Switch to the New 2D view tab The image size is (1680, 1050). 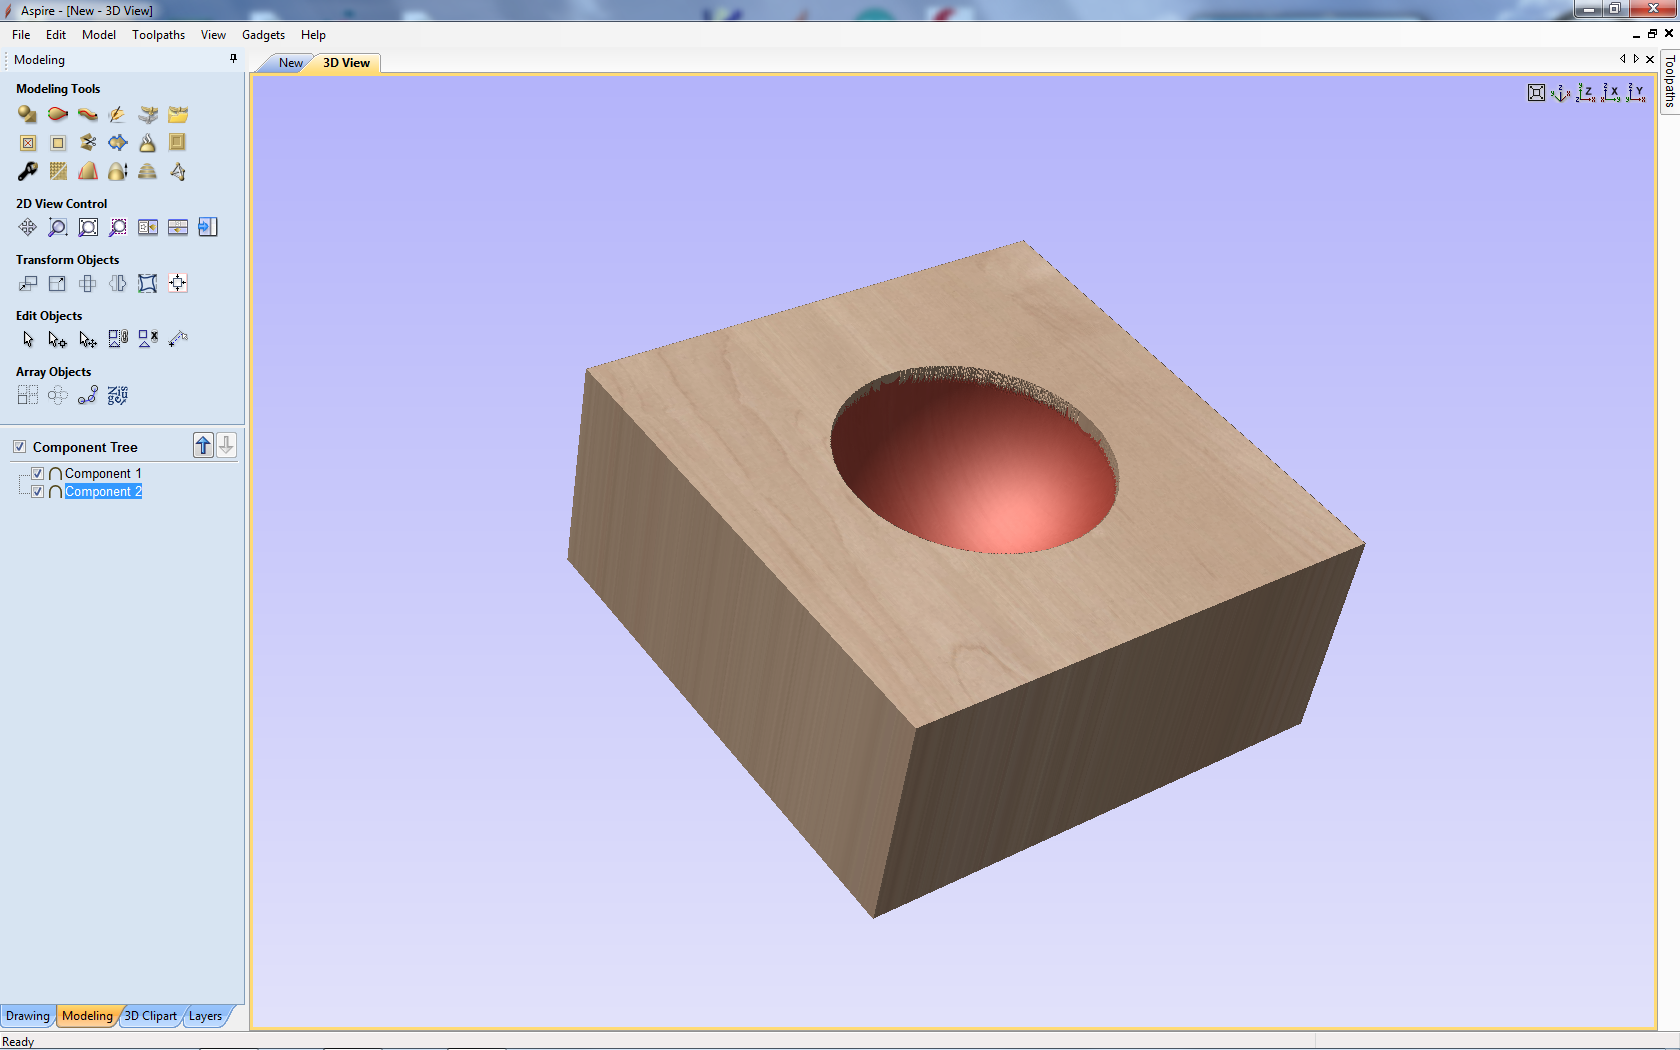point(290,63)
